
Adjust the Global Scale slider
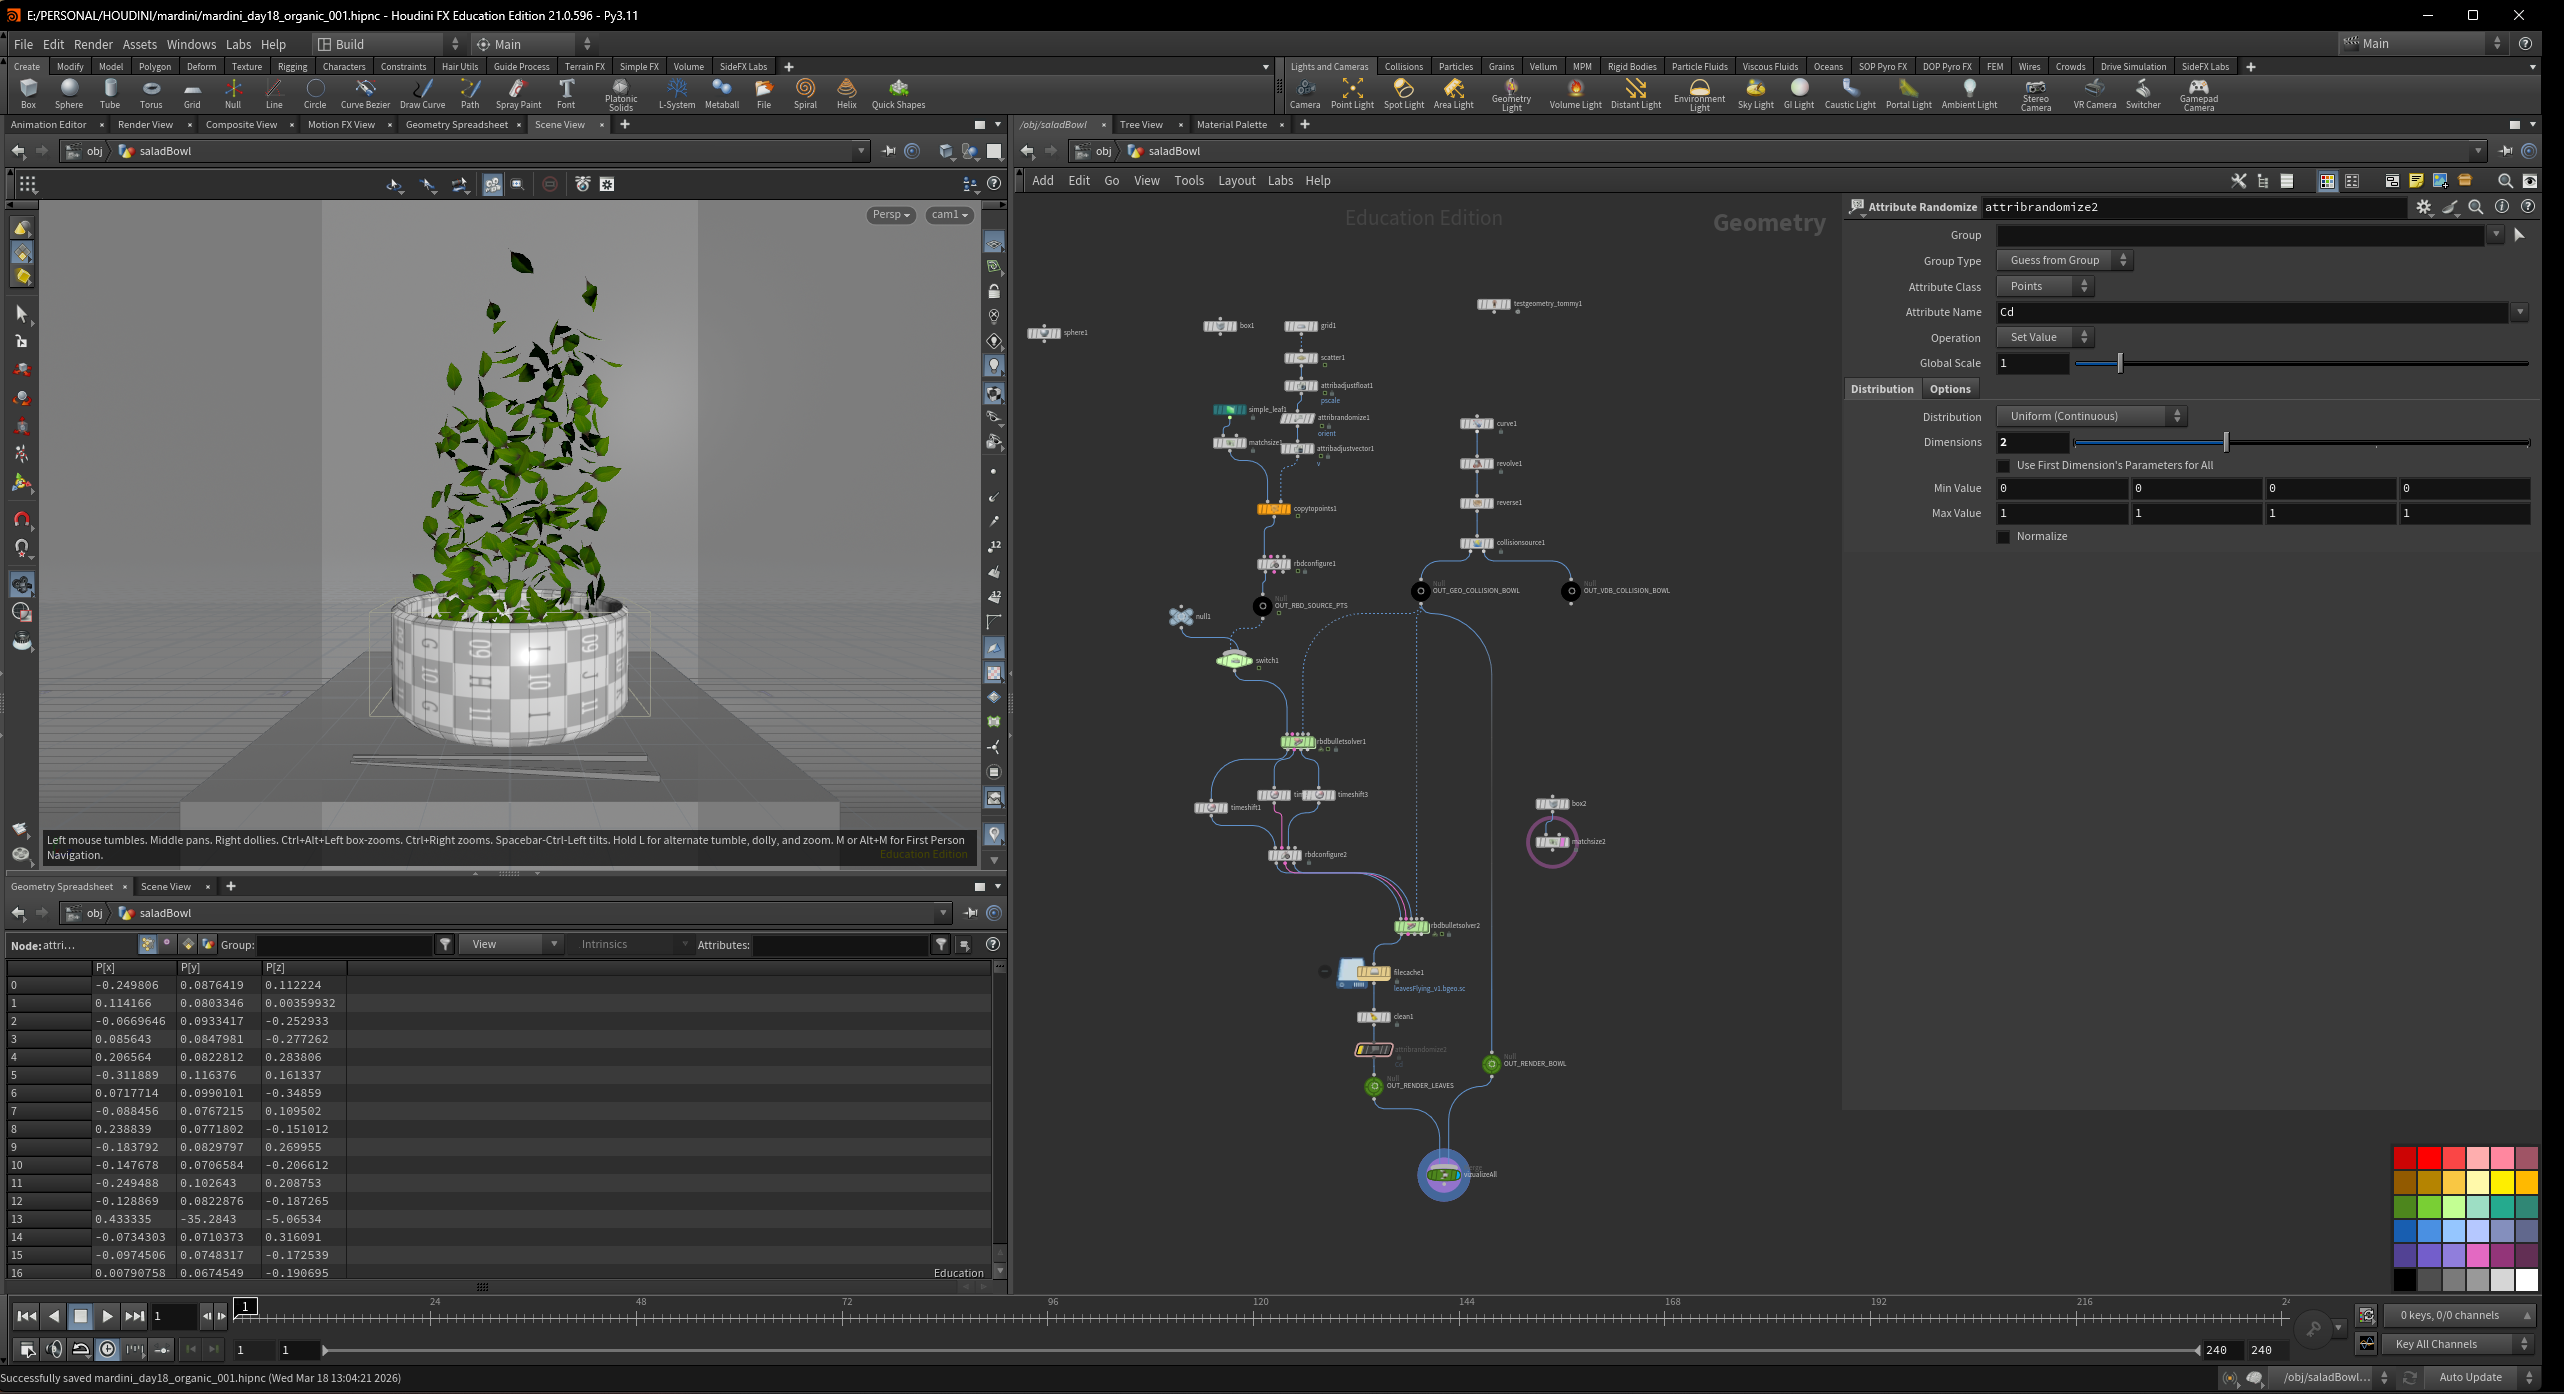(x=2301, y=364)
